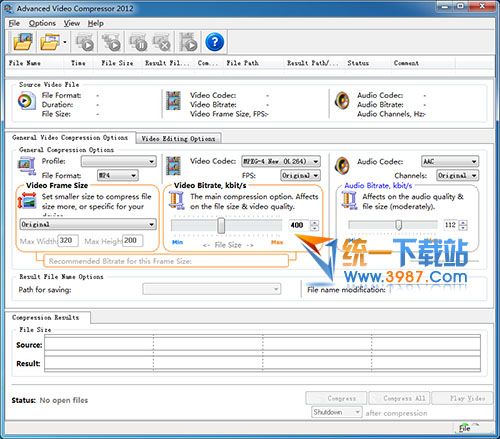Click the video bitrate spinner arrows
The image size is (500, 439).
(x=314, y=225)
